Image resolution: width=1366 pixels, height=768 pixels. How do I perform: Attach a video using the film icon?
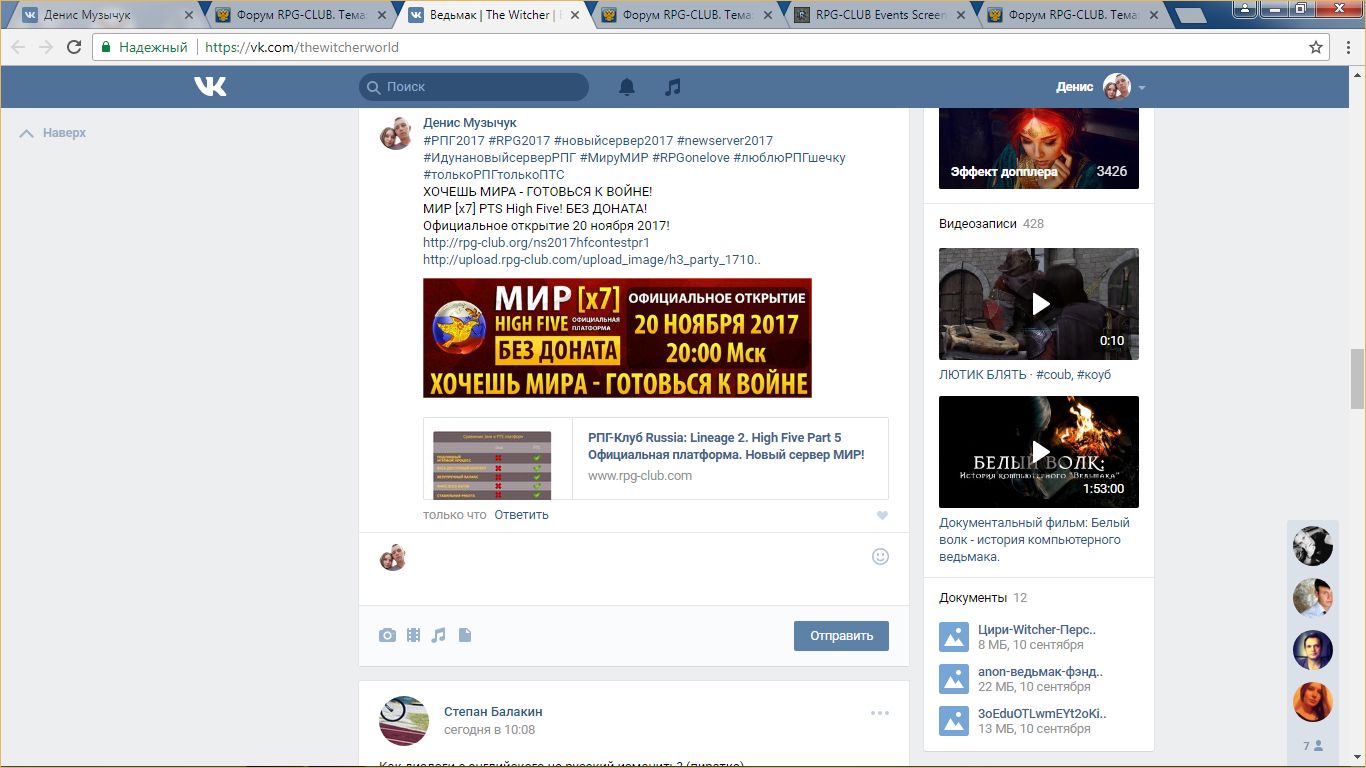tap(413, 635)
